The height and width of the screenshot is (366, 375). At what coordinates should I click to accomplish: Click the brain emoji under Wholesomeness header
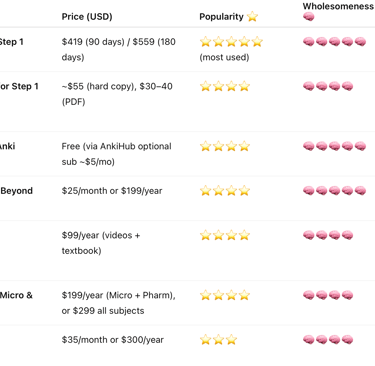pyautogui.click(x=309, y=17)
